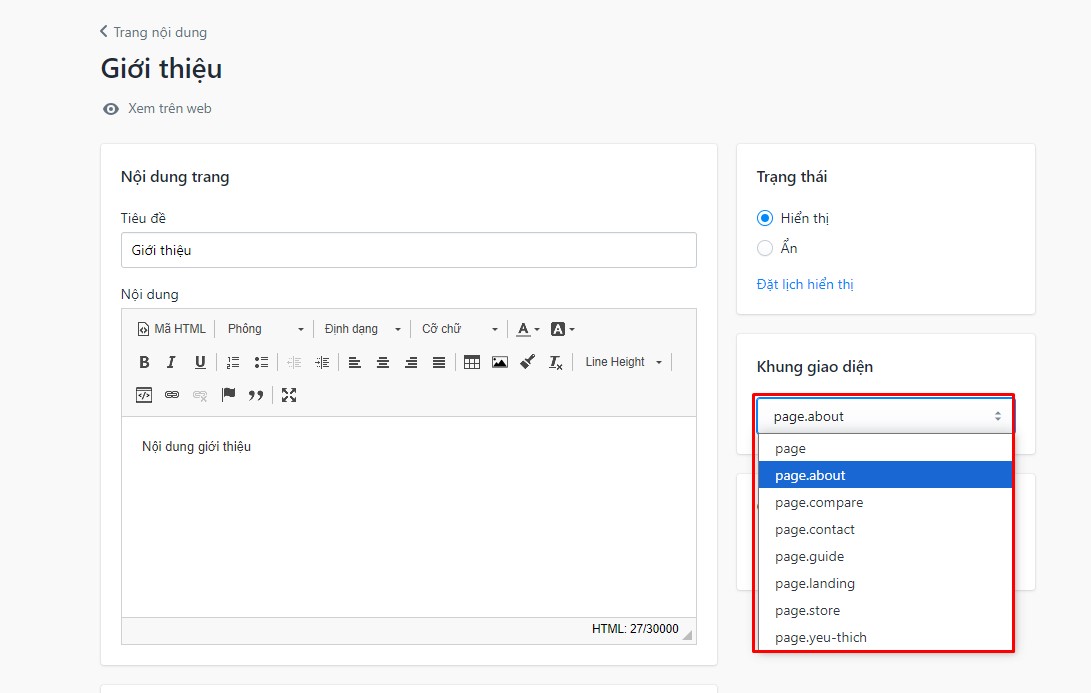Toggle bold formatting in editor toolbar
1091x693 pixels.
144,362
